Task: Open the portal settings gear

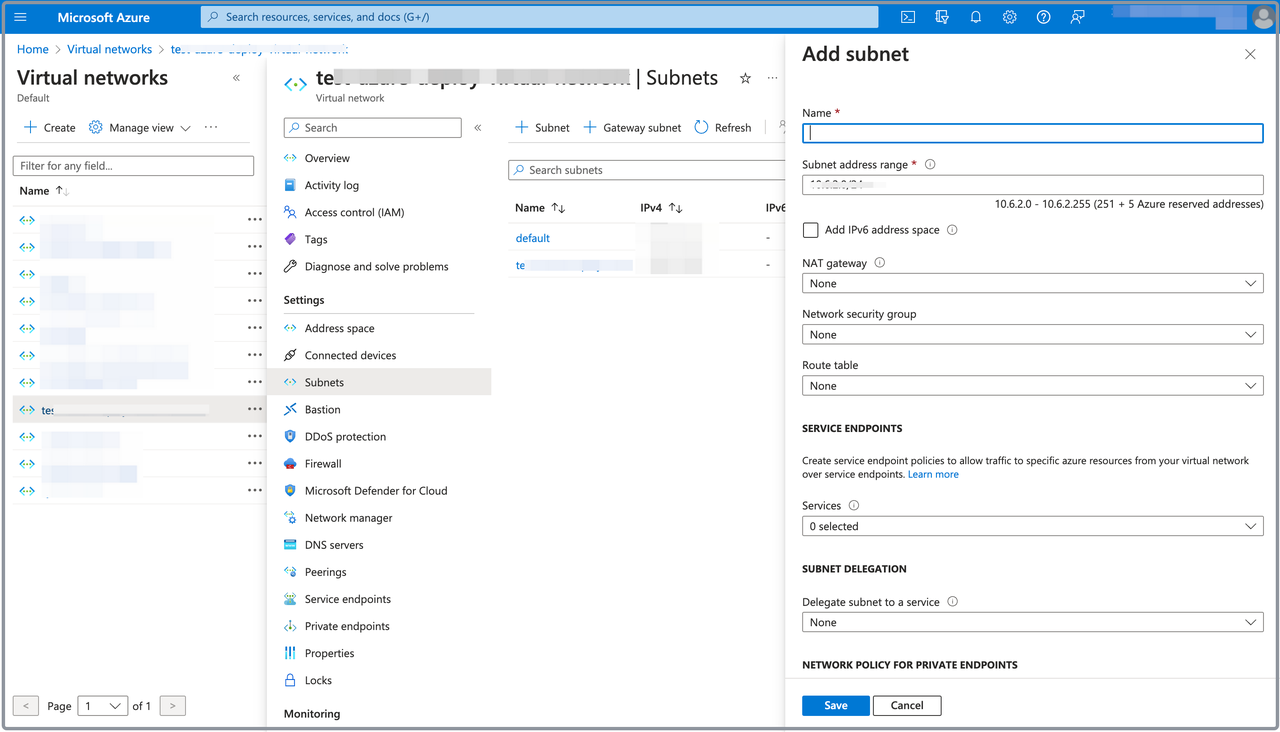Action: 1009,17
